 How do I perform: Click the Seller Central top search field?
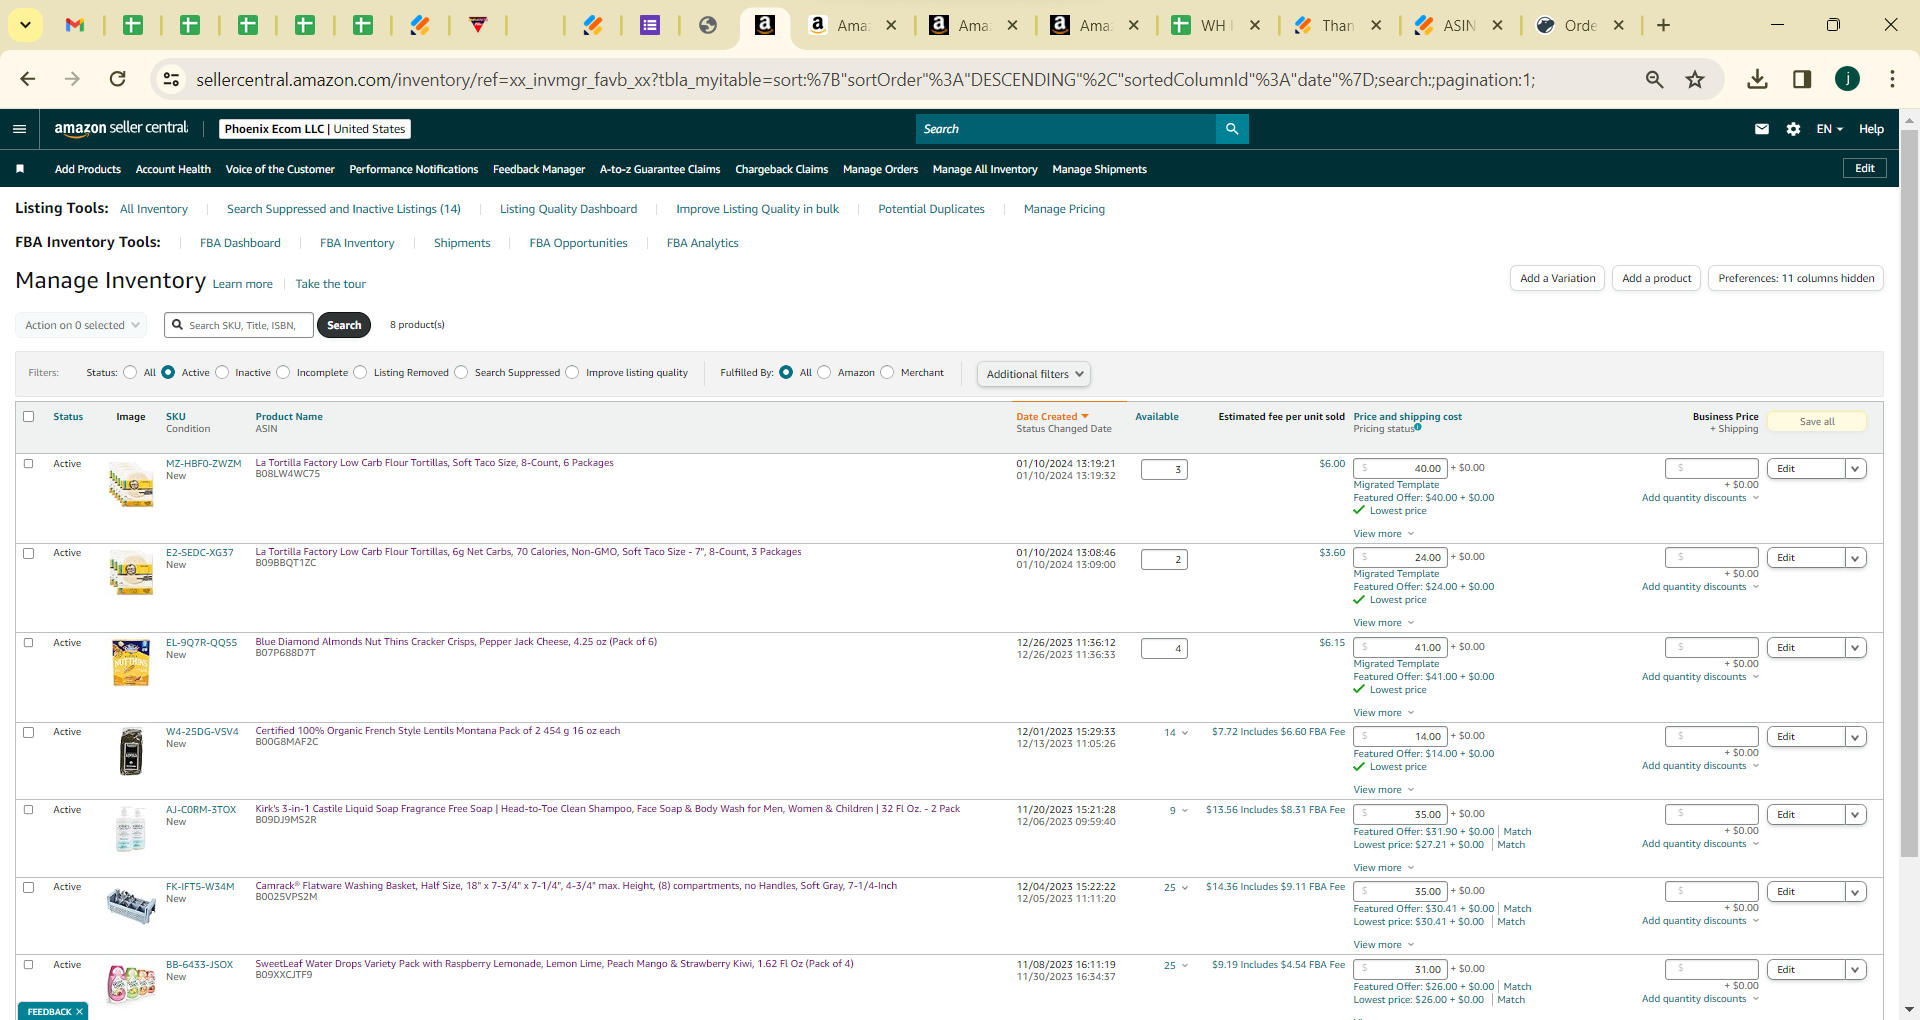[x=1066, y=129]
